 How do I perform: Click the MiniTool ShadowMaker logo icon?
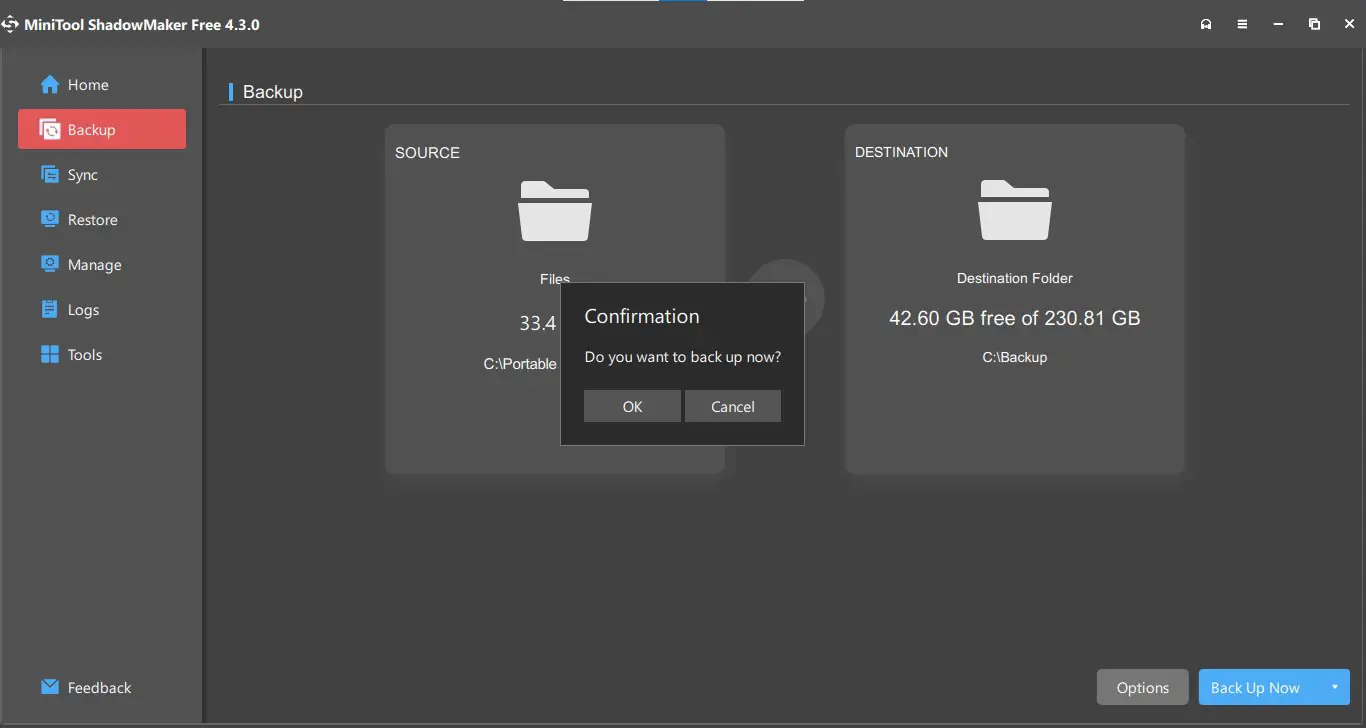pyautogui.click(x=10, y=24)
